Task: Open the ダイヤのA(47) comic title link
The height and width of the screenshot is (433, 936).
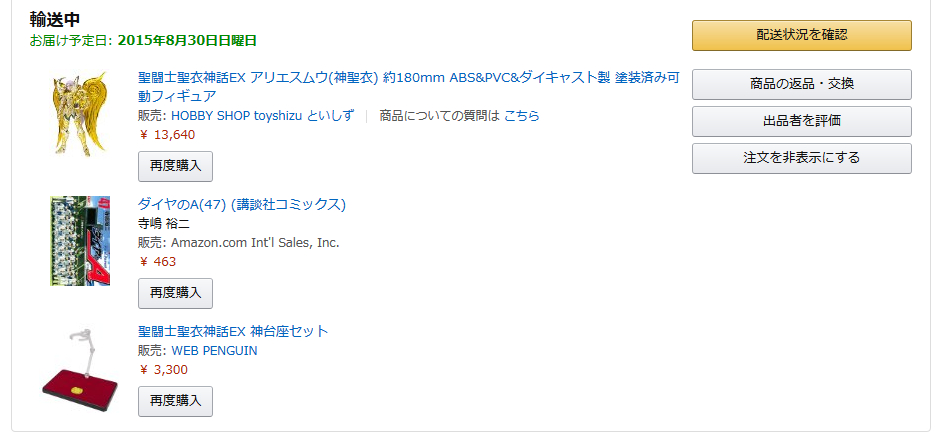Action: (241, 205)
